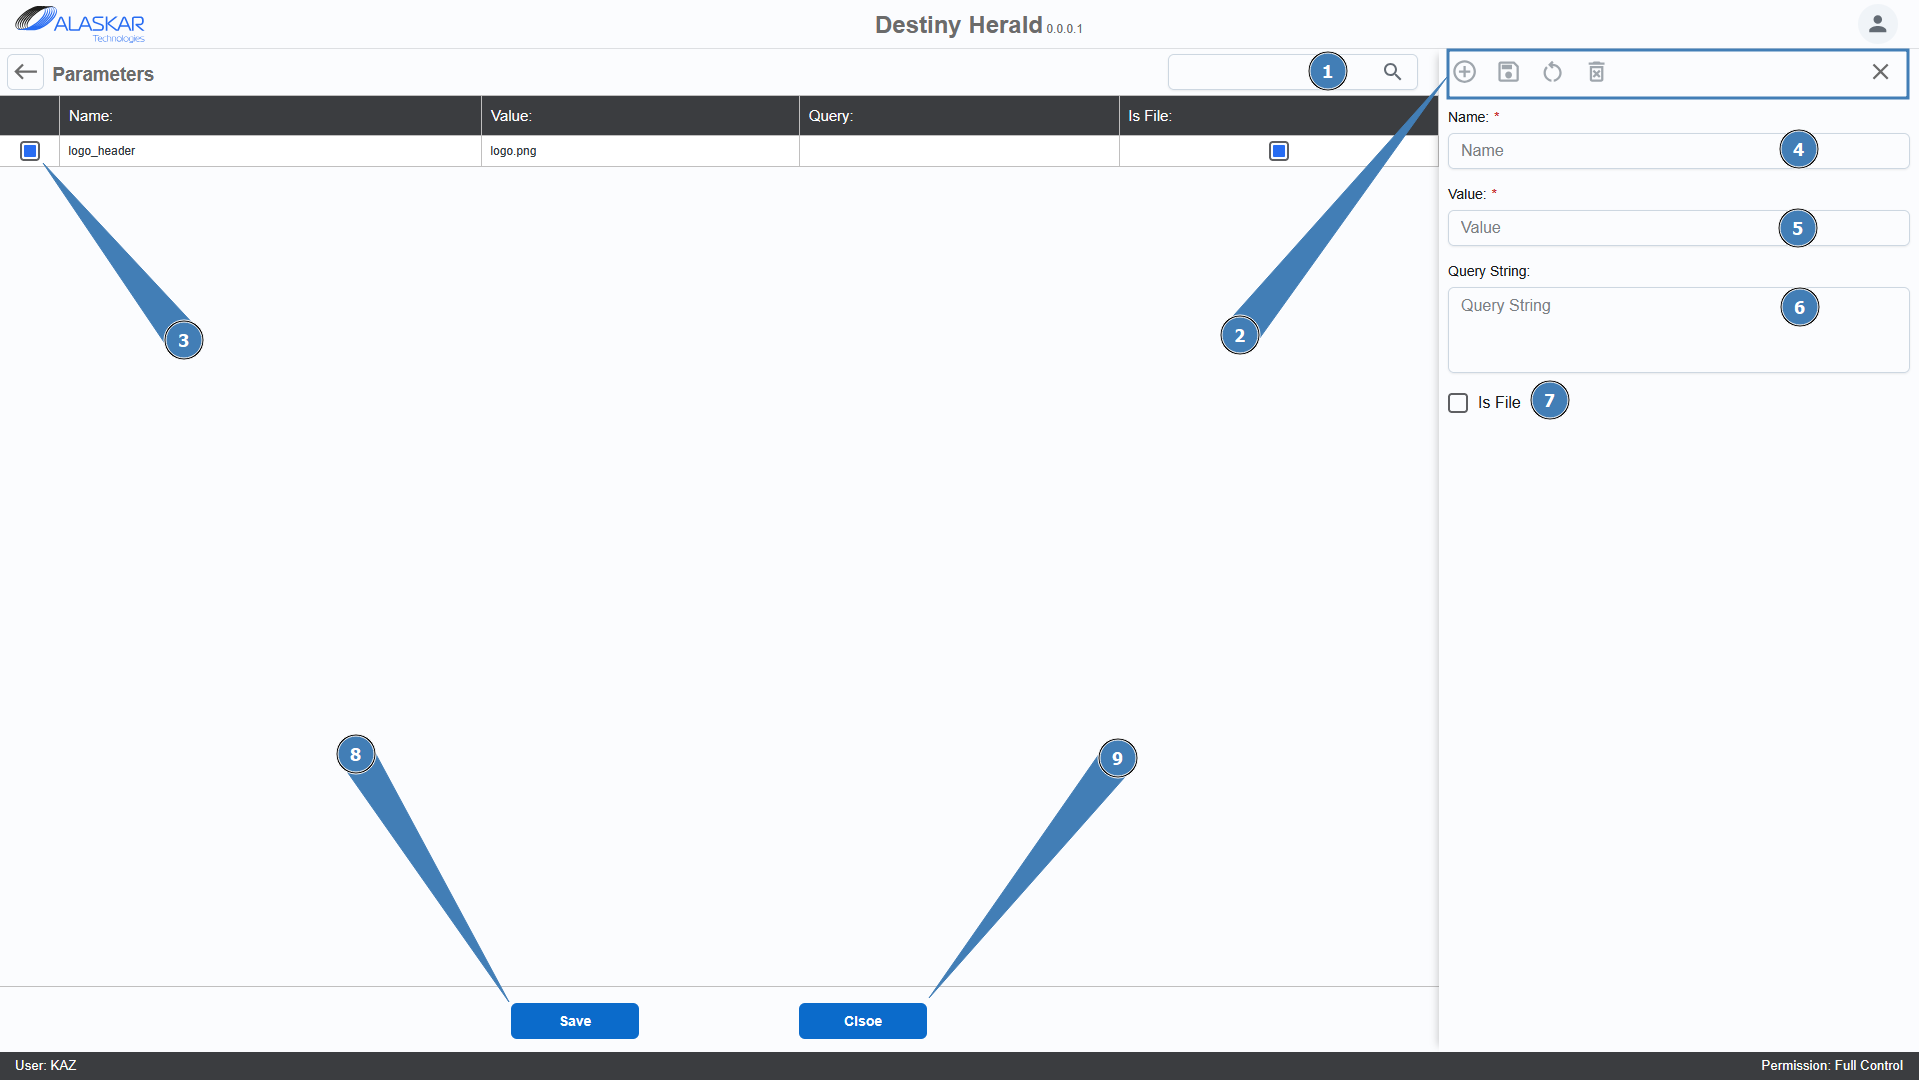Image resolution: width=1919 pixels, height=1080 pixels.
Task: Enable the Is File checkbox in form
Action: [1458, 403]
